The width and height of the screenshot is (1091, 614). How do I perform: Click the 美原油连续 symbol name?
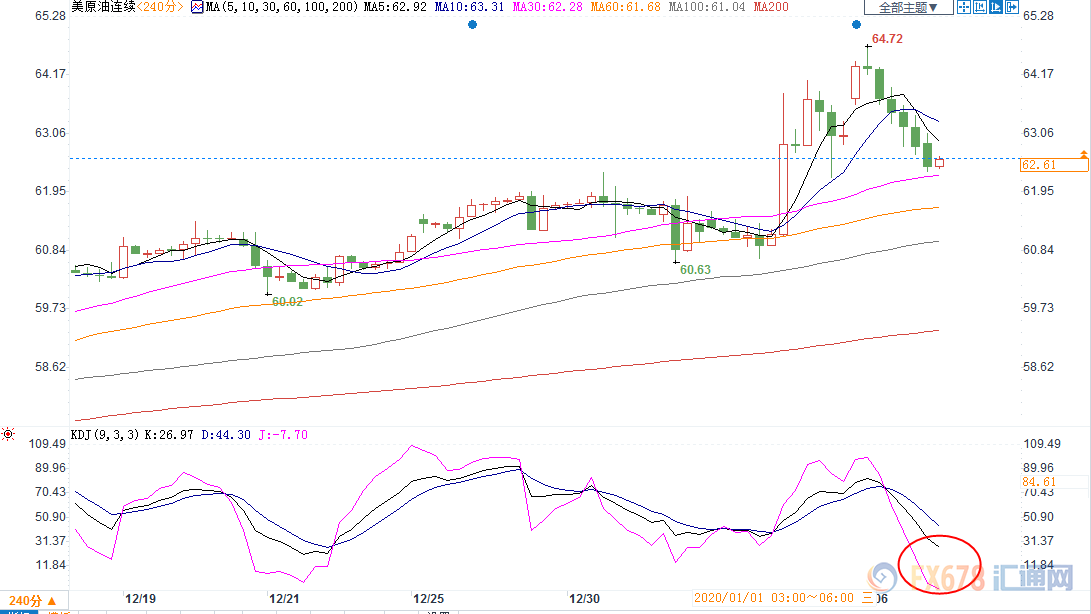[x=103, y=8]
